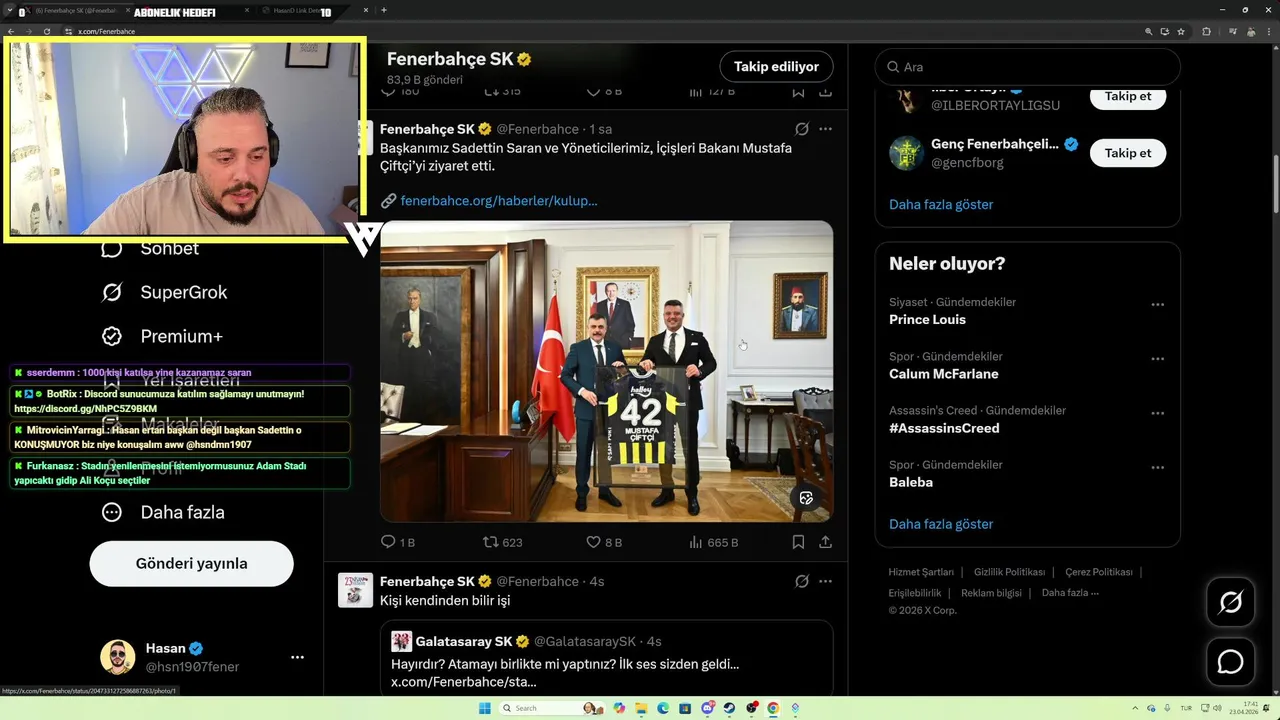Open Reklam bilgisi footer link

click(x=991, y=593)
